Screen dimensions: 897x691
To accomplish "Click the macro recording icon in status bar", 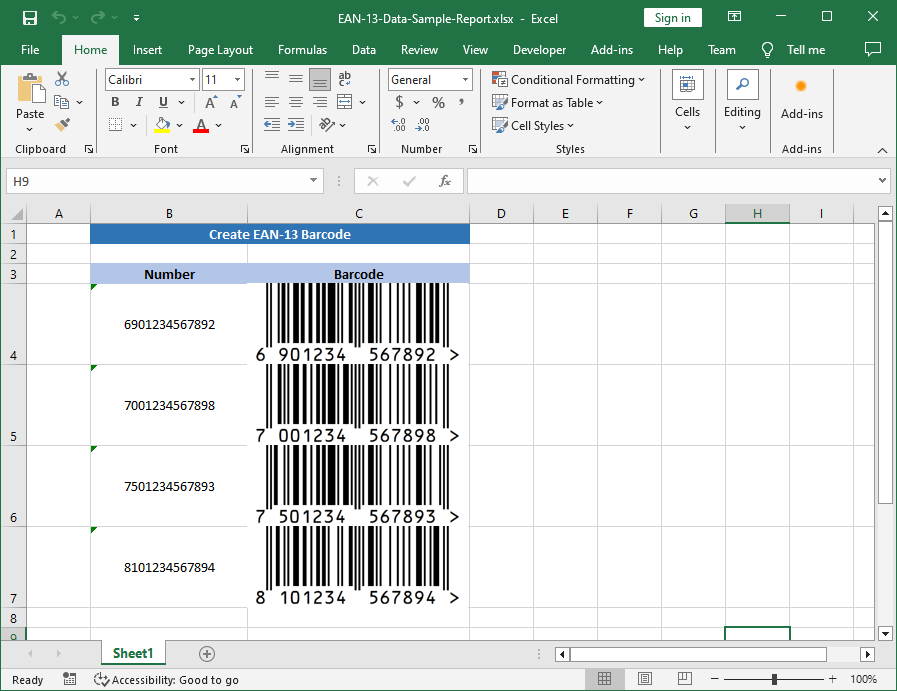I will [69, 679].
